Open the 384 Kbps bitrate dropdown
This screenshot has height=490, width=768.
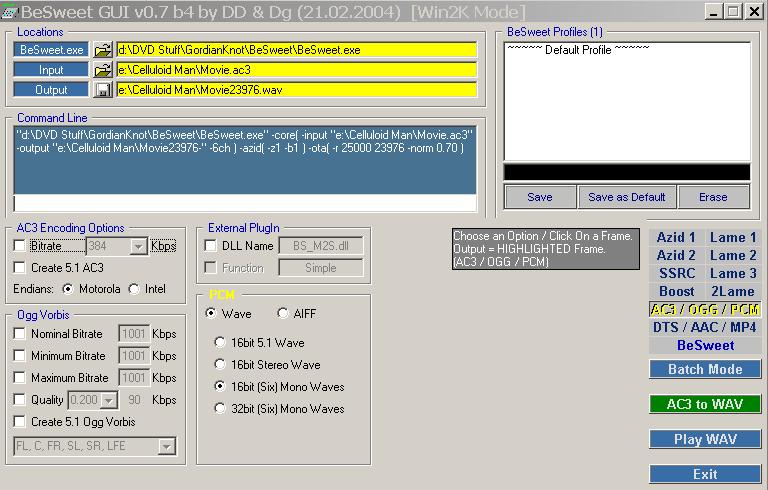[139, 246]
